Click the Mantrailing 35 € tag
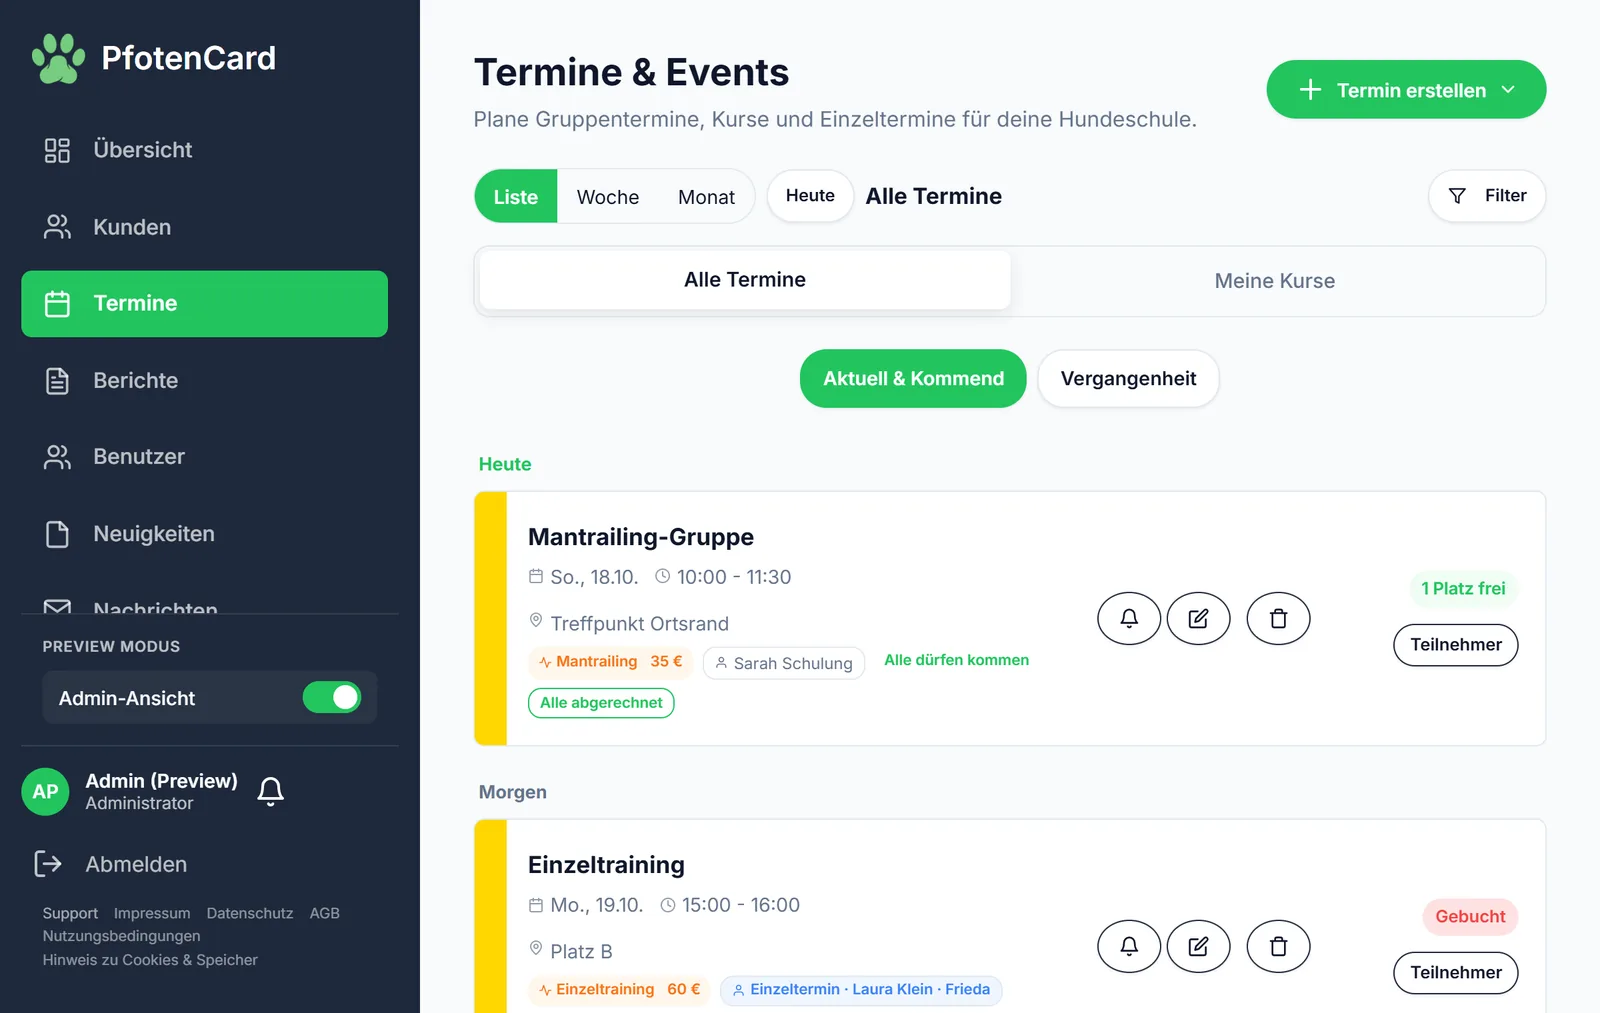 point(610,662)
